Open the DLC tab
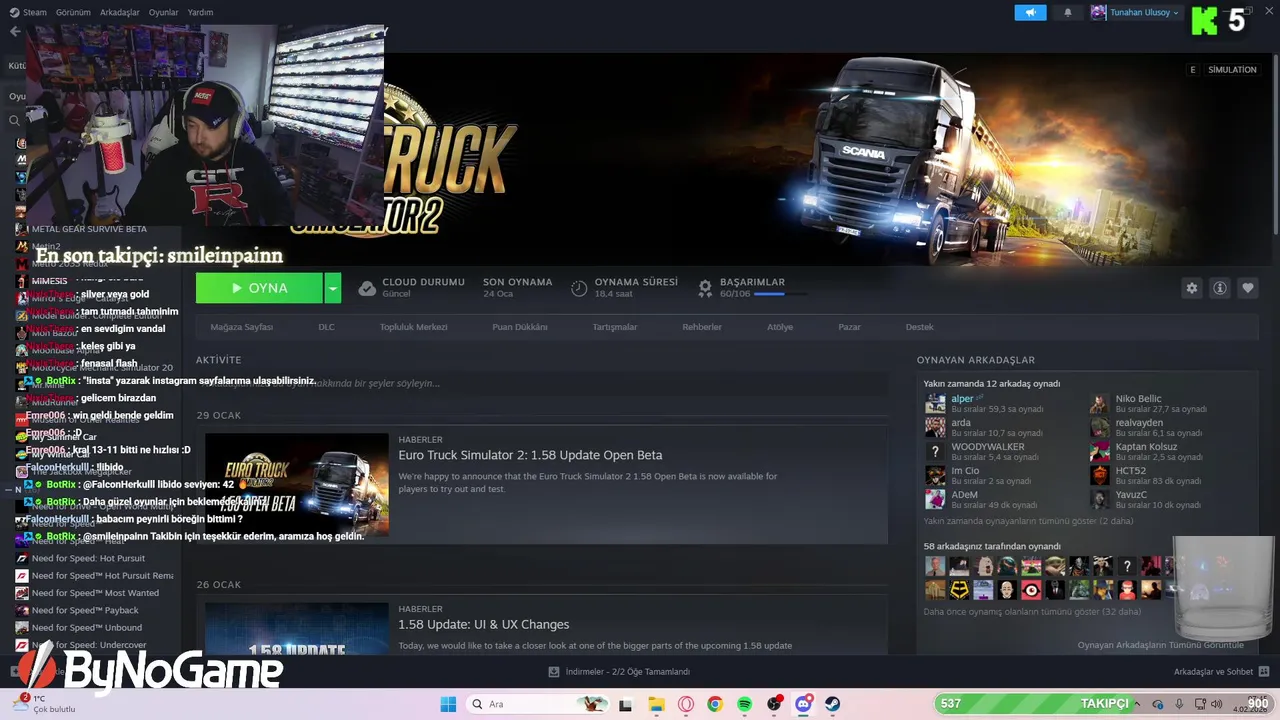The image size is (1280, 720). tap(326, 327)
